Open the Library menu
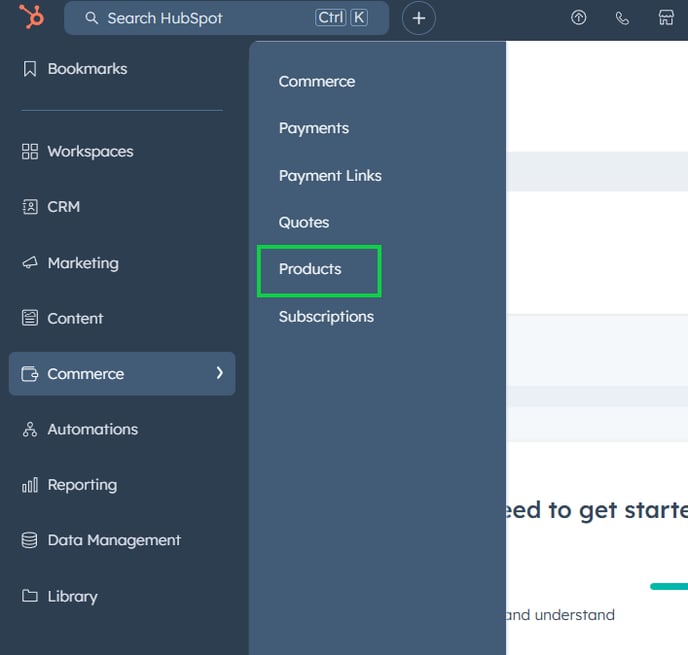 (72, 597)
